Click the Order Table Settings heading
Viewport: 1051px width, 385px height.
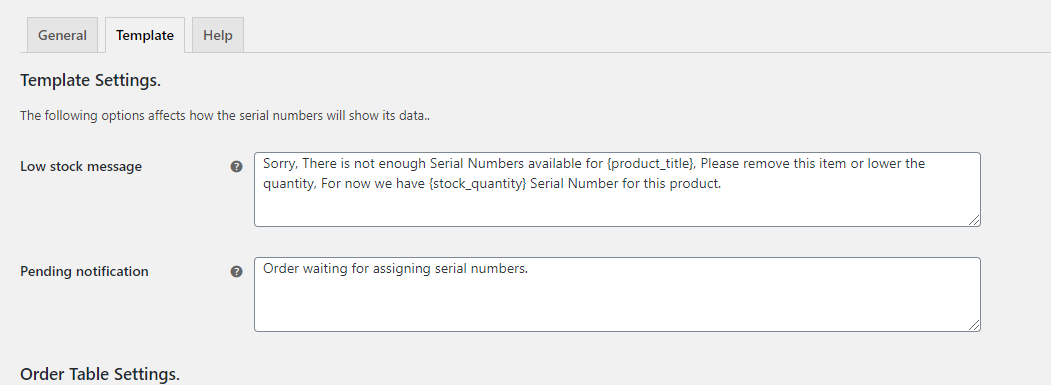pos(100,374)
